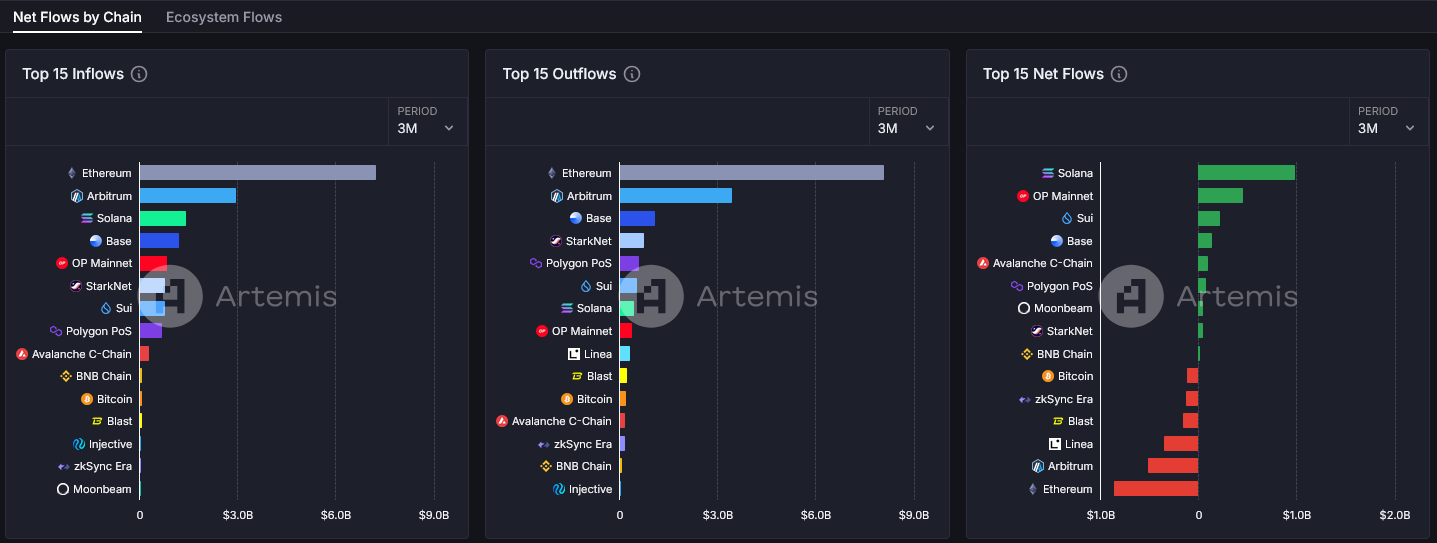Click the Arbitrum icon in Inflows chart
Image resolution: width=1437 pixels, height=543 pixels.
[76, 196]
